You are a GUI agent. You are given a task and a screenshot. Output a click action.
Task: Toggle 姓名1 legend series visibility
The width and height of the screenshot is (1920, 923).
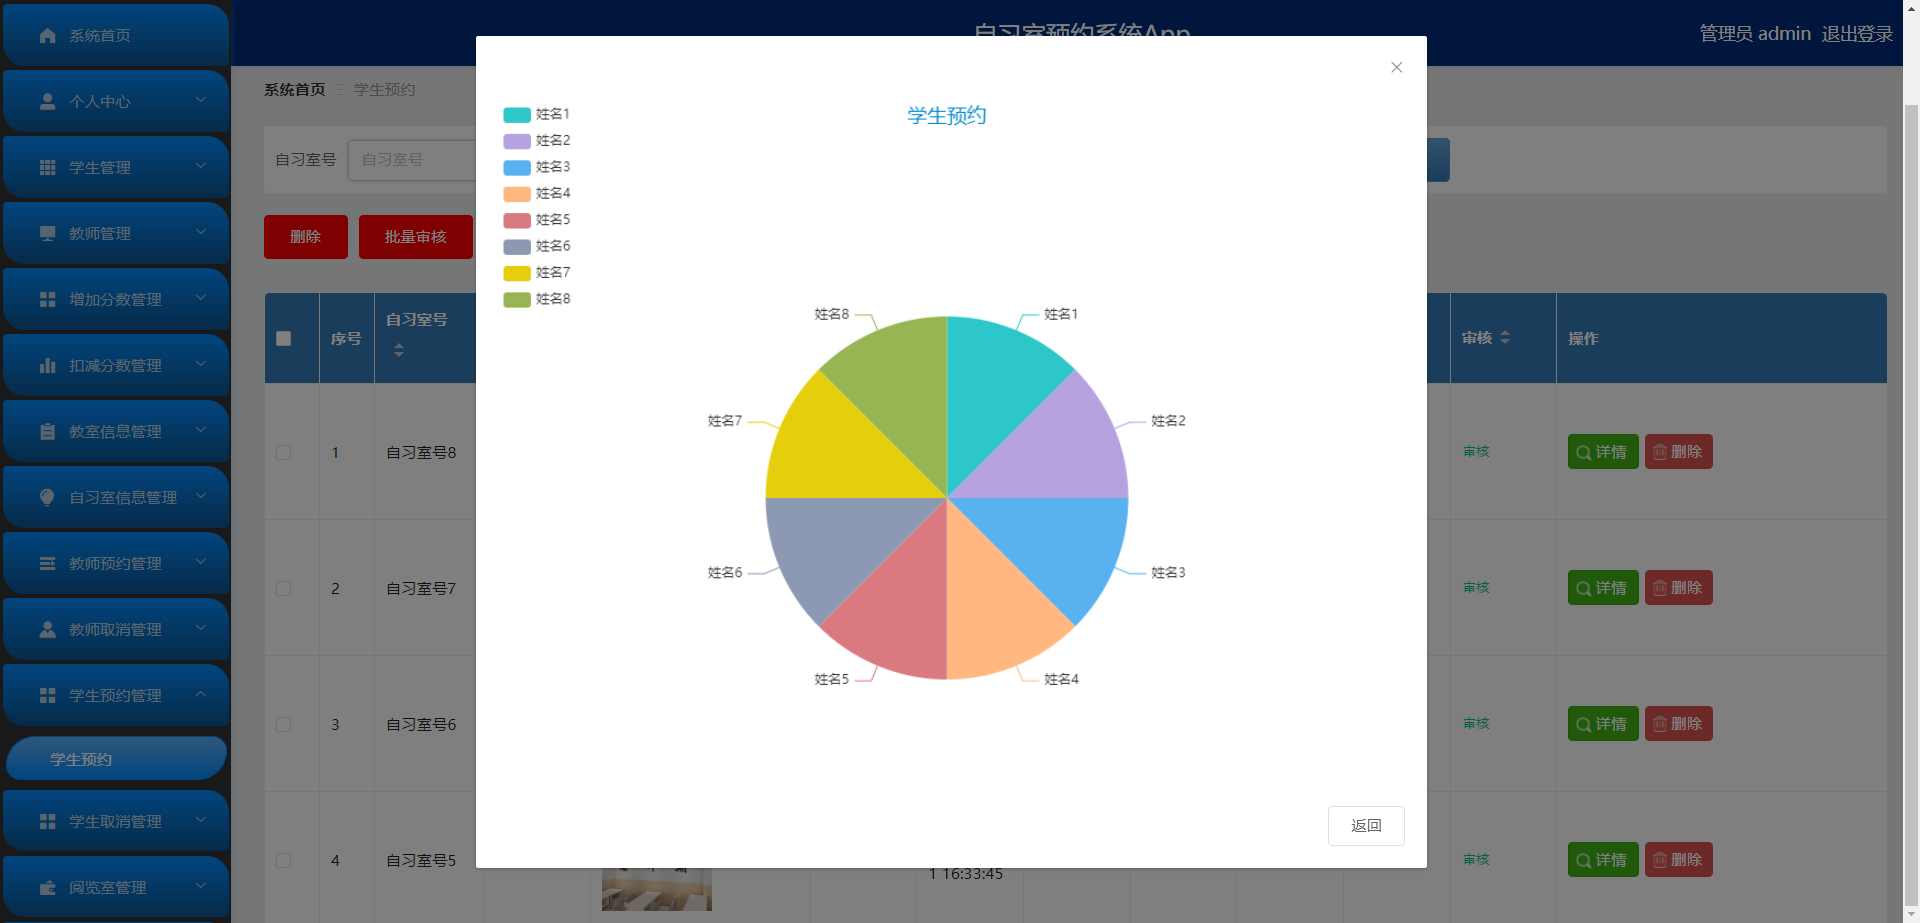(x=536, y=114)
